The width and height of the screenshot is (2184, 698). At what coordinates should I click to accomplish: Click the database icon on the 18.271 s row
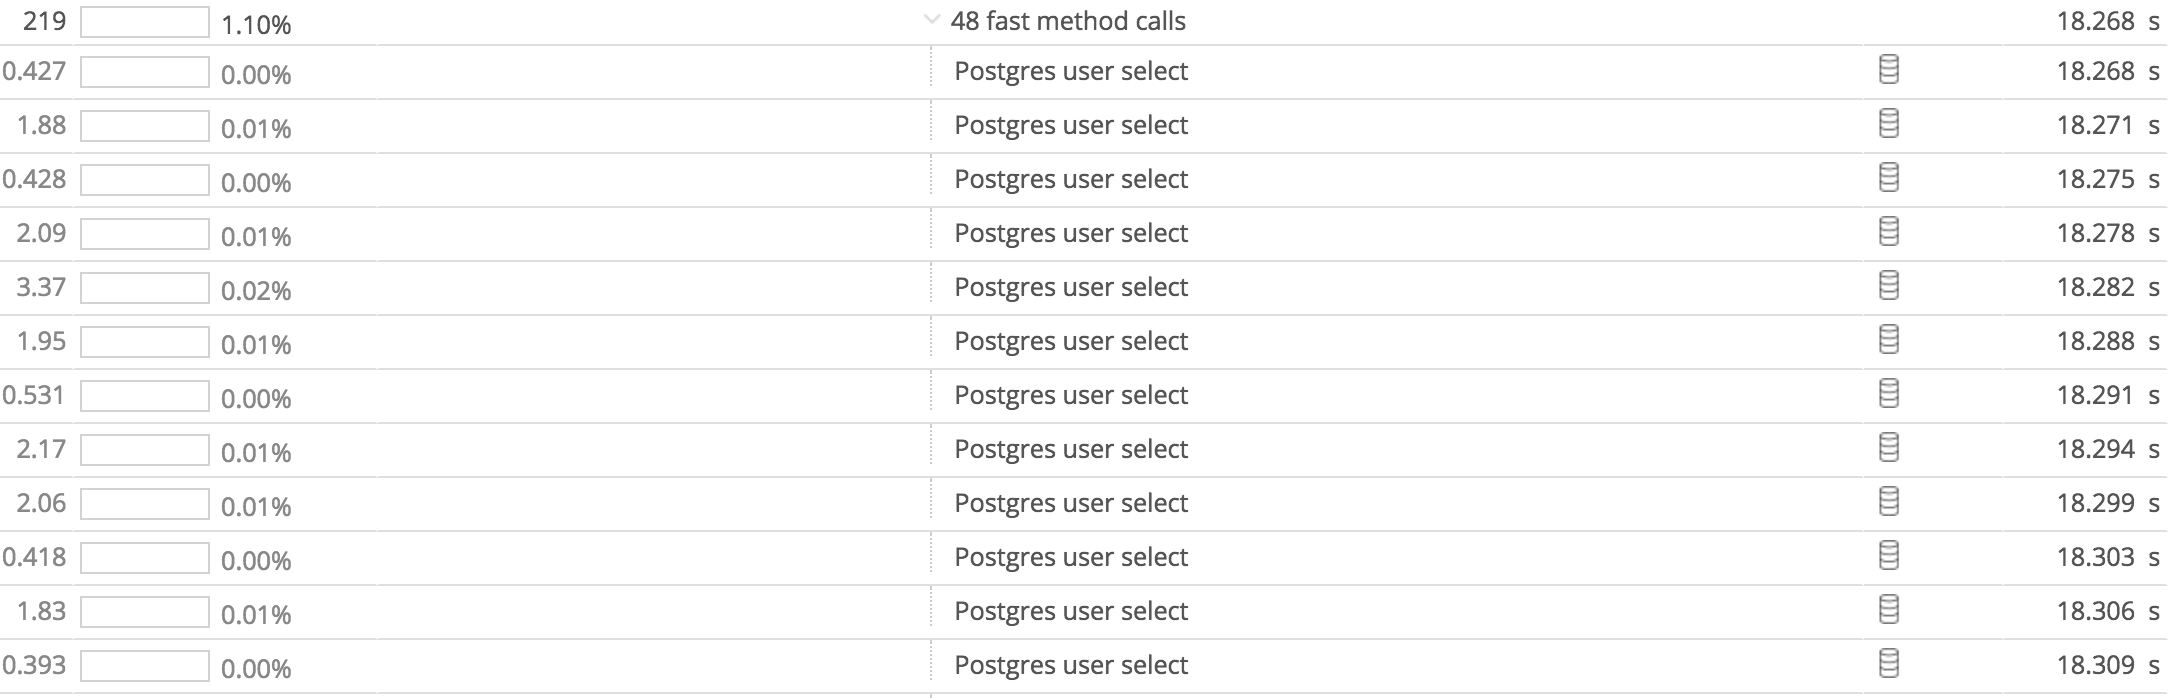pyautogui.click(x=1887, y=125)
